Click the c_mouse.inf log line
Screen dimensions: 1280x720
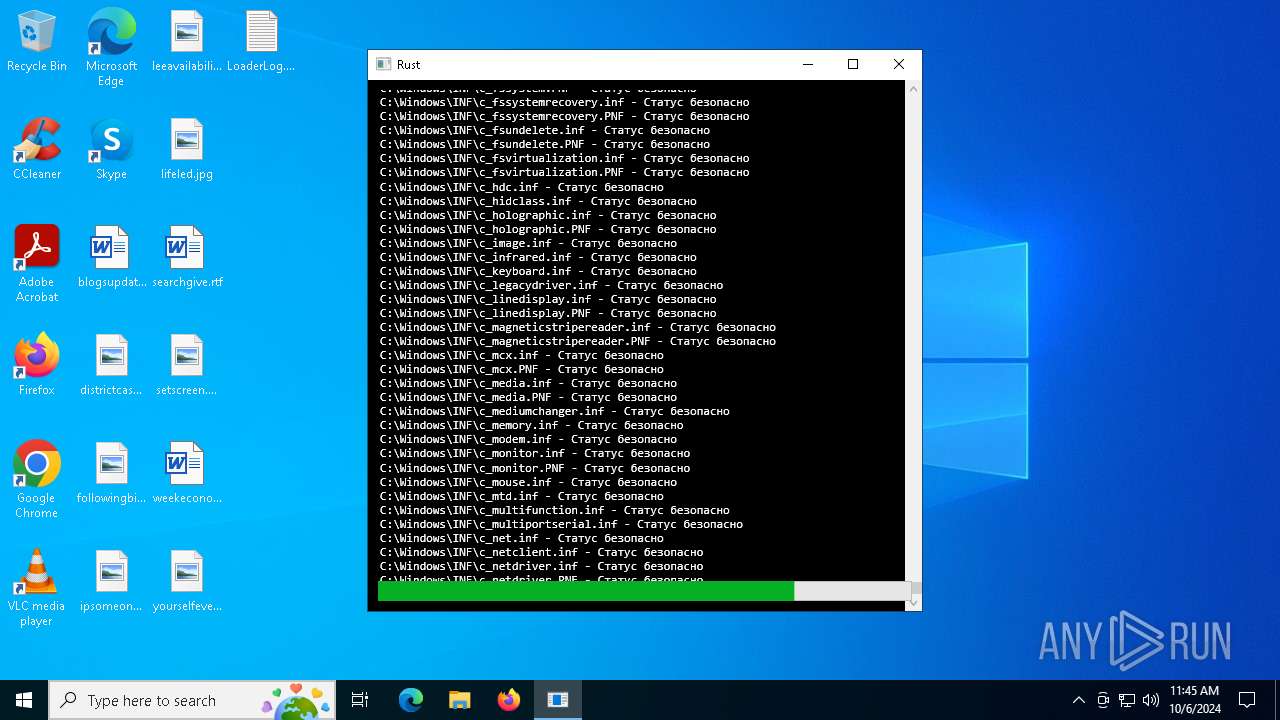[528, 482]
